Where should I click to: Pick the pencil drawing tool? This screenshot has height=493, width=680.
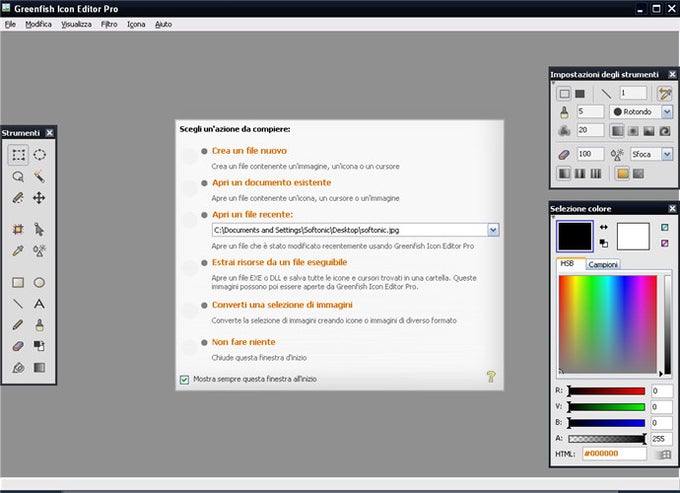(18, 325)
